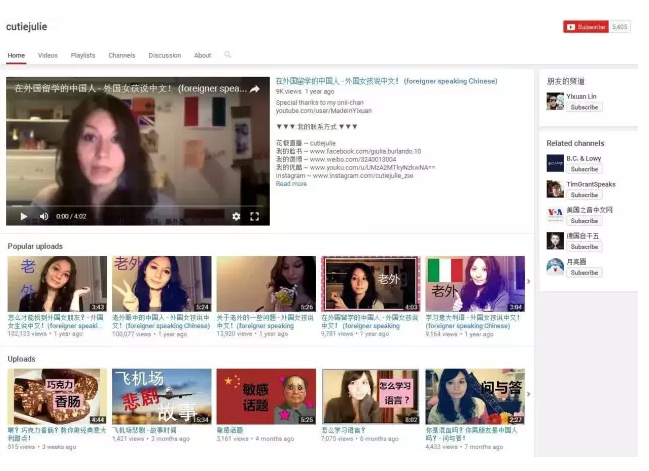Viewport: 649px width, 471px height.
Task: Click the B.C. & Lowy channel avatar
Action: pyautogui.click(x=555, y=163)
